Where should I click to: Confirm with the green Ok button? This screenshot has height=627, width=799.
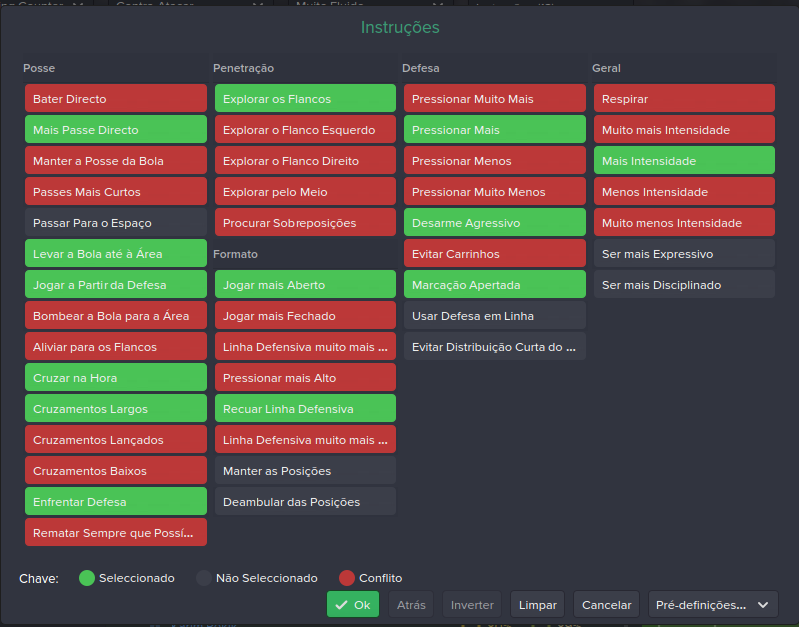353,605
